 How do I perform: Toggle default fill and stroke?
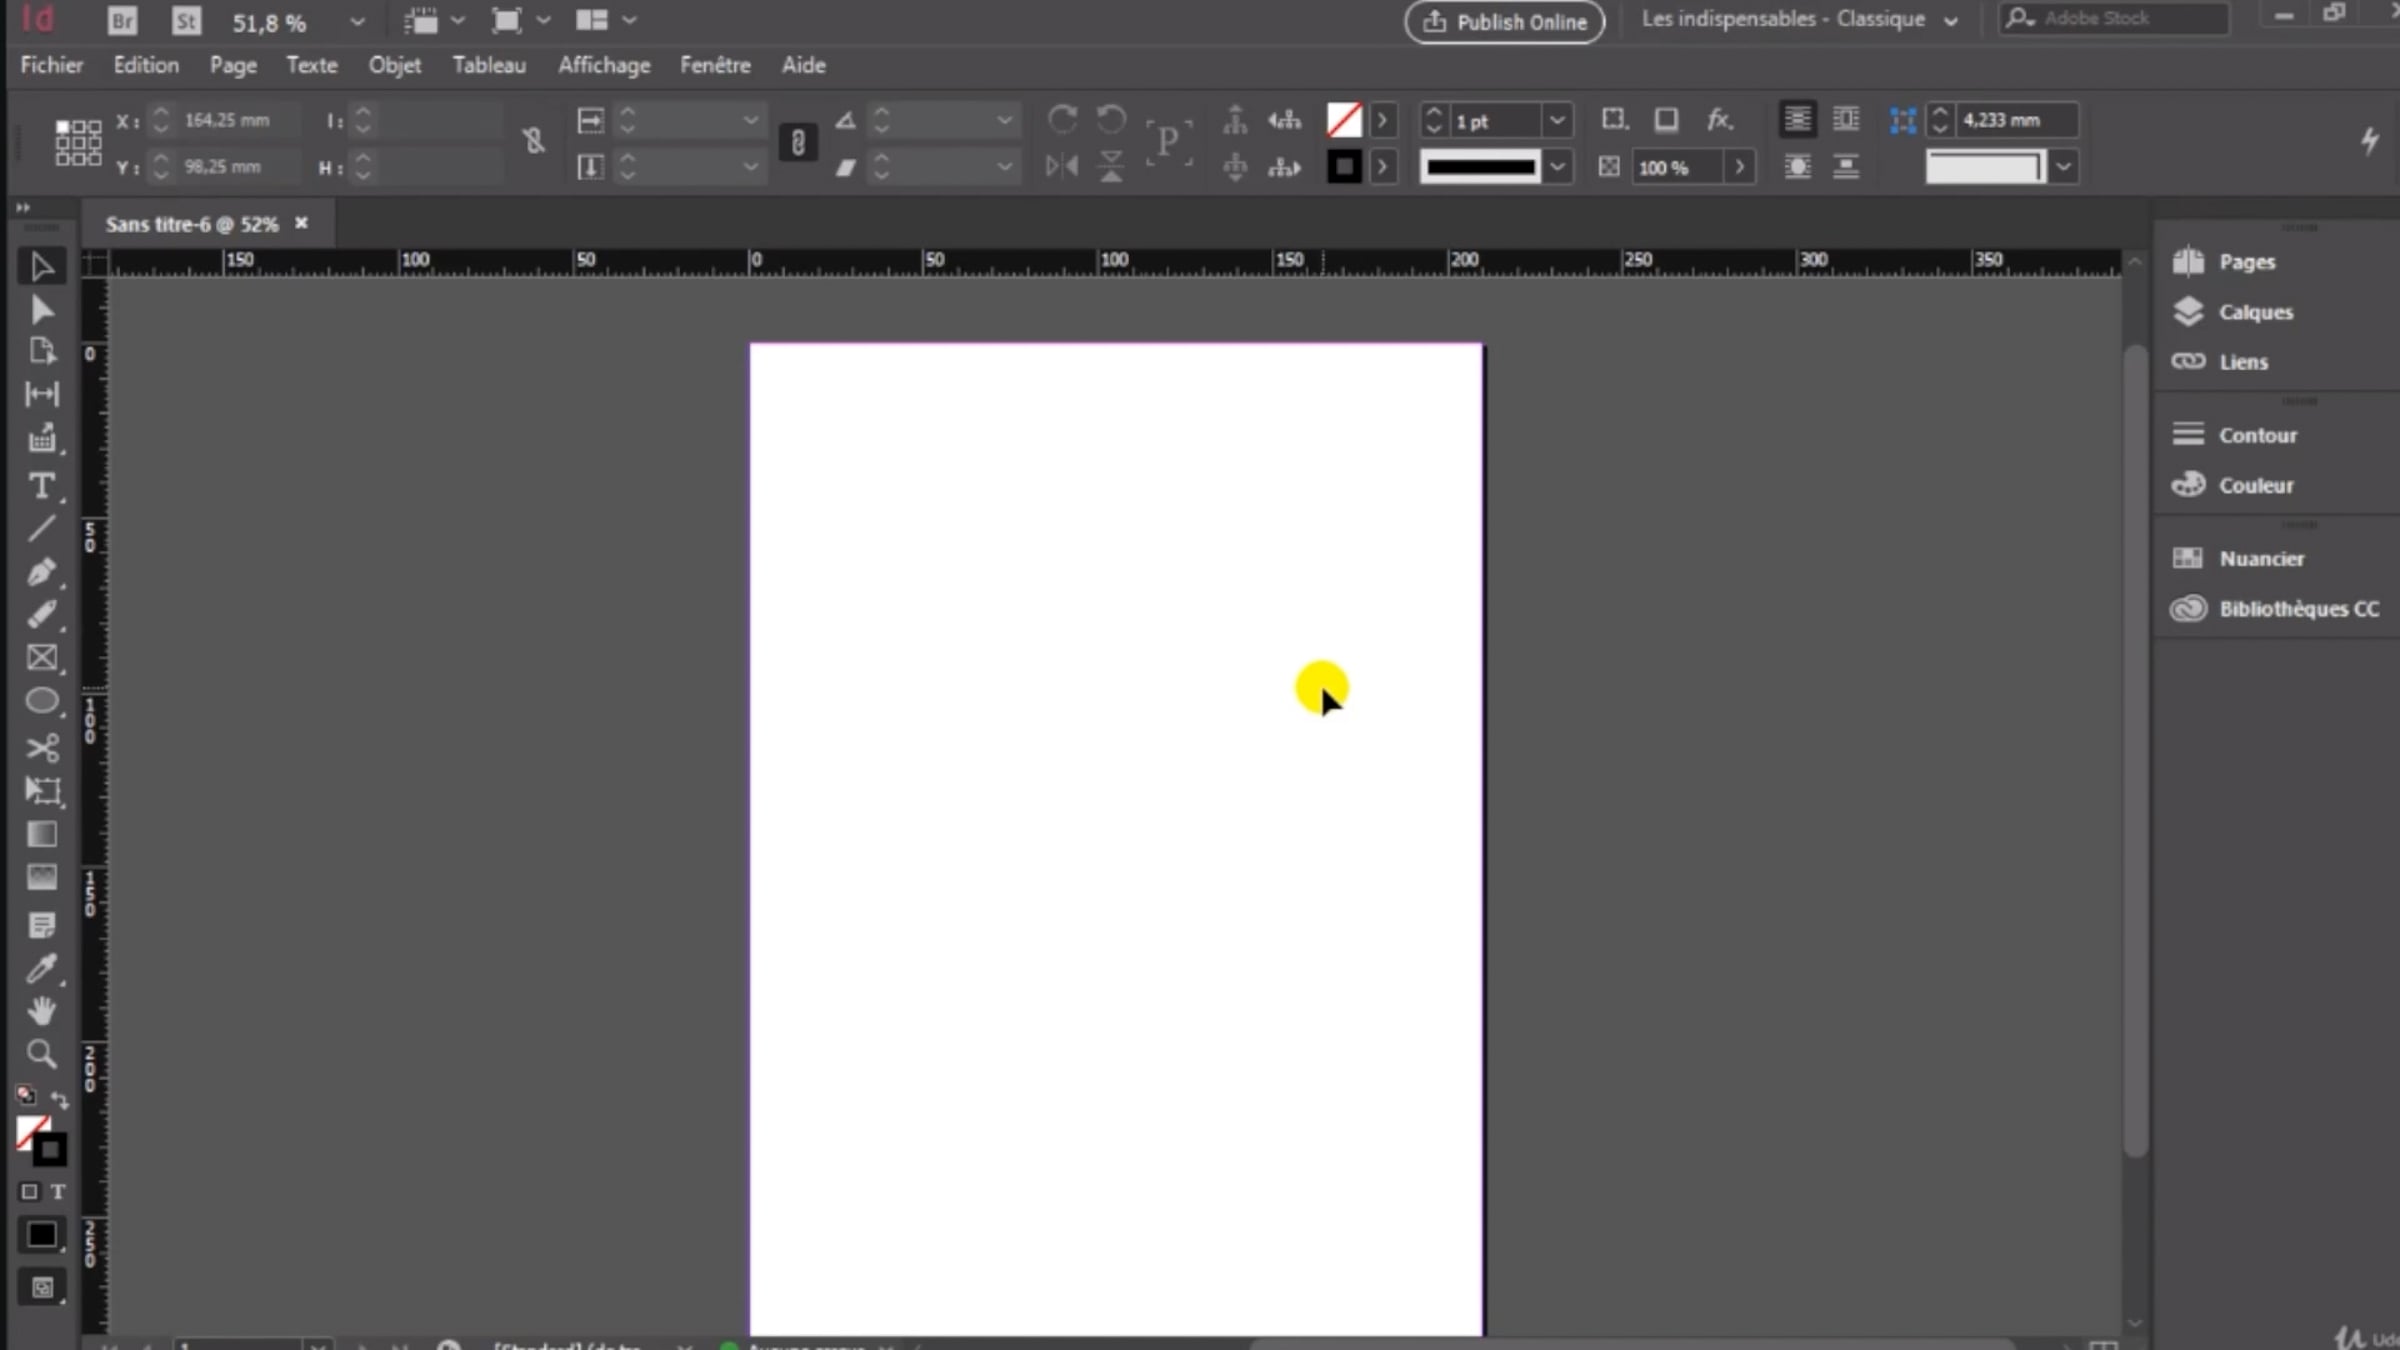pyautogui.click(x=26, y=1095)
